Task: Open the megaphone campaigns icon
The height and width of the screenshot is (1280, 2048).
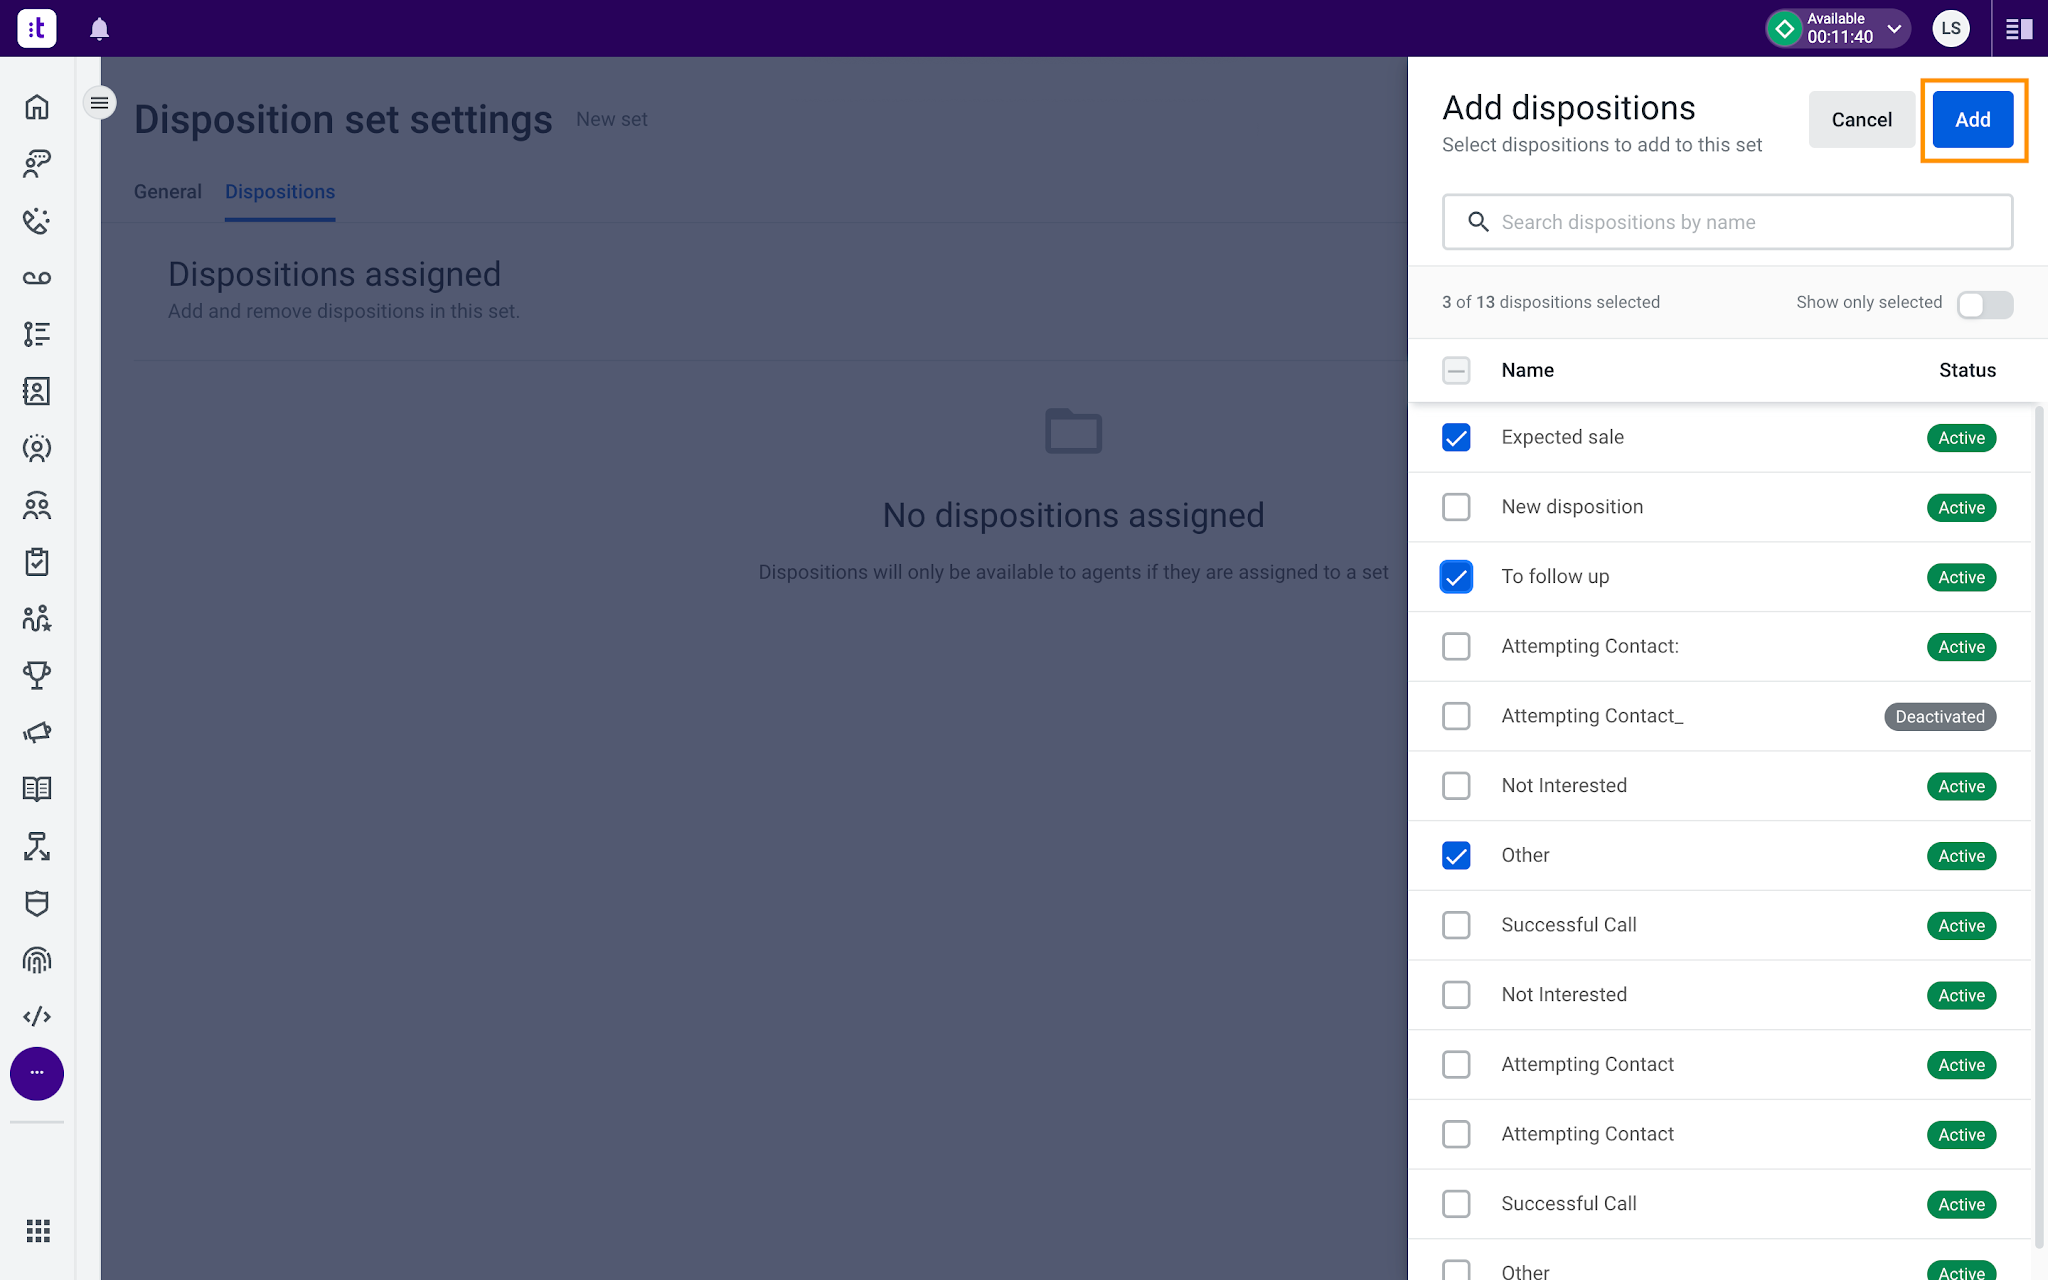Action: point(37,732)
